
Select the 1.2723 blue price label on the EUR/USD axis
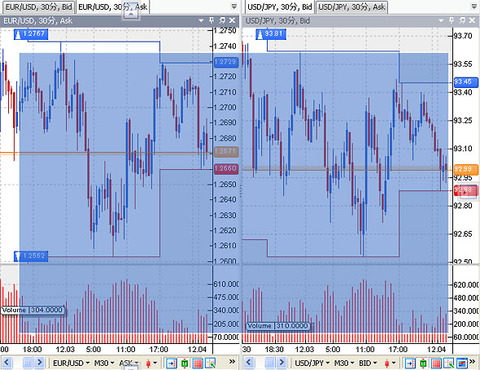pyautogui.click(x=226, y=62)
